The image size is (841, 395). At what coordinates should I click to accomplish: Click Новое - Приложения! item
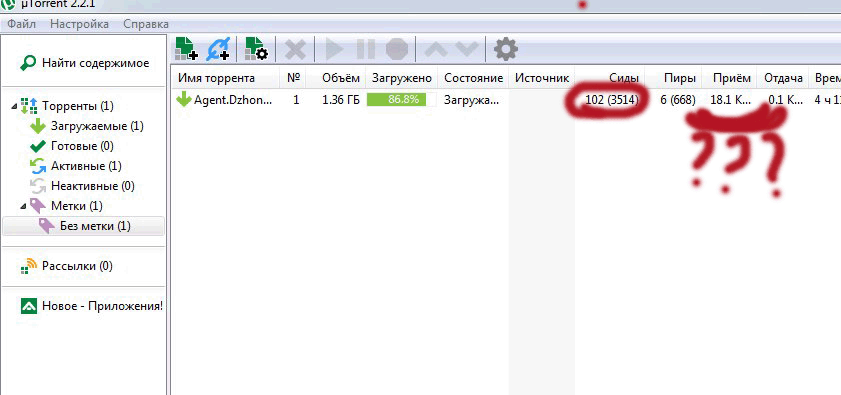click(102, 306)
